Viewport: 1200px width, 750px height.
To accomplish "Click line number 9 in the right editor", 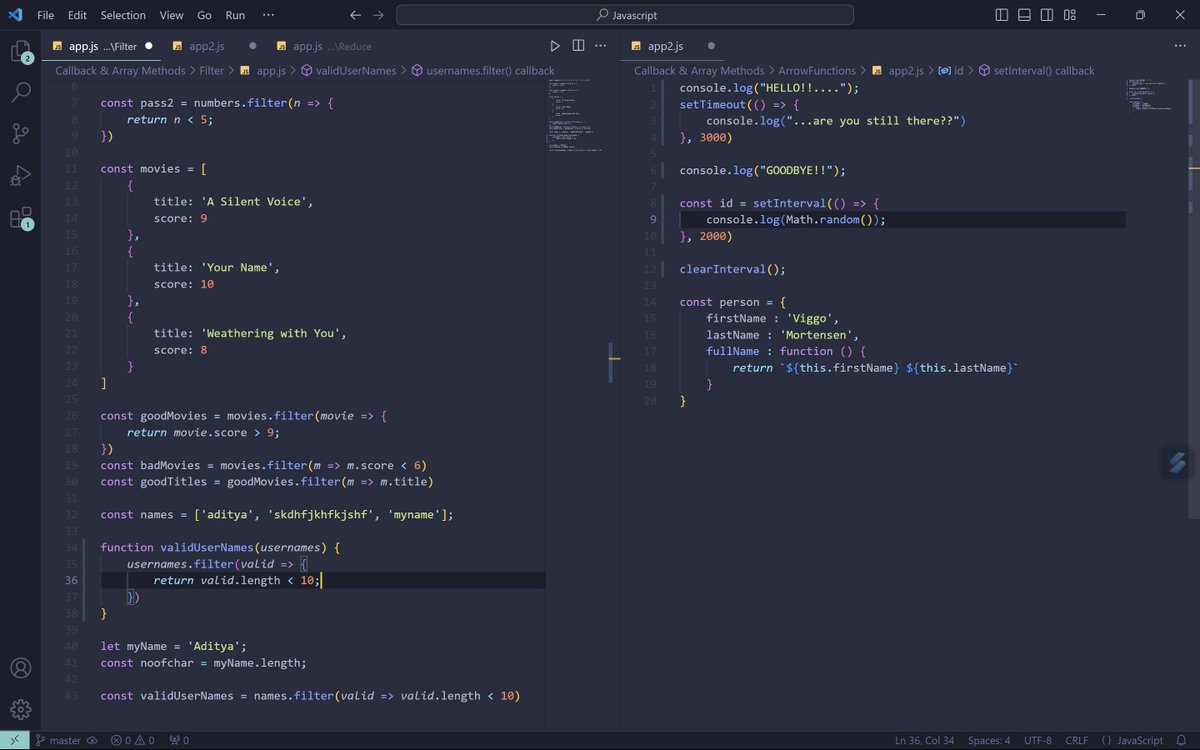I will 653,220.
